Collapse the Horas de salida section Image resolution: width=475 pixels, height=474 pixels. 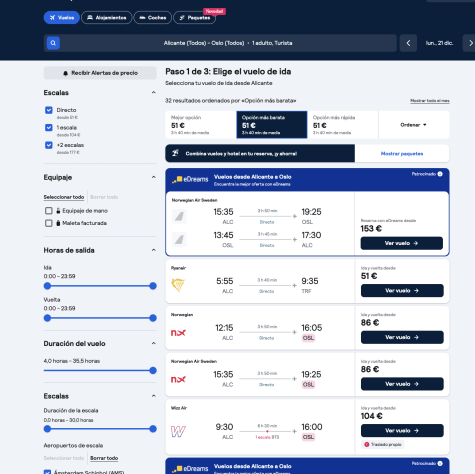click(153, 250)
